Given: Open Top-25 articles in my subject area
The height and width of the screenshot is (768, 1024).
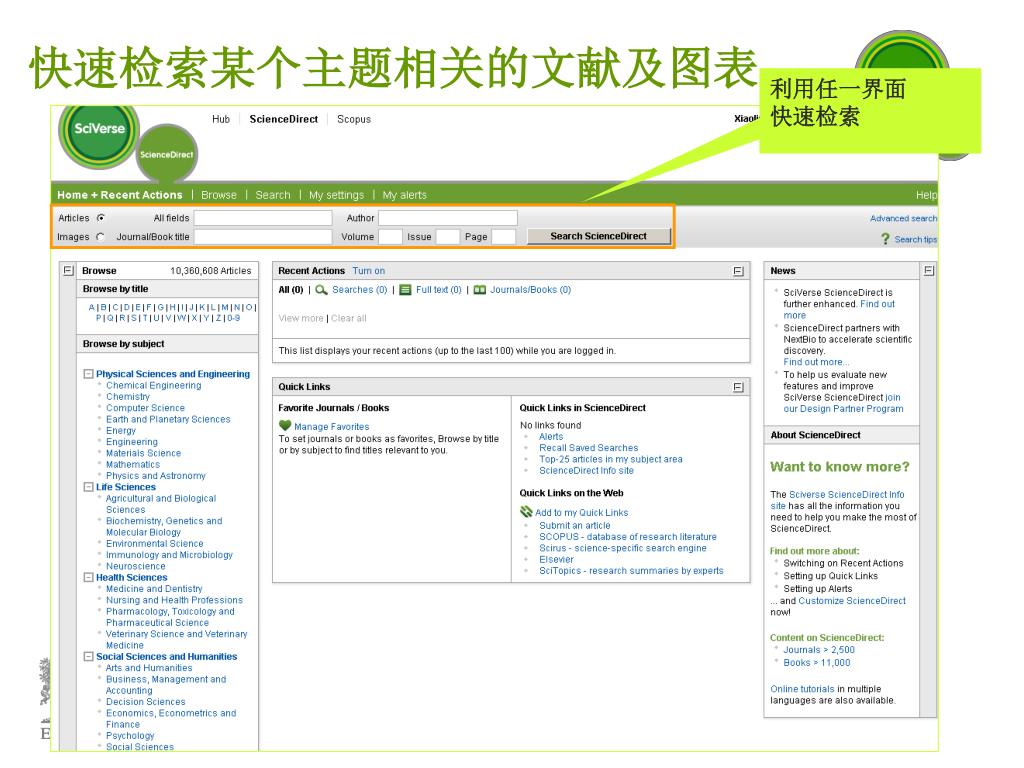Looking at the screenshot, I should coord(611,459).
